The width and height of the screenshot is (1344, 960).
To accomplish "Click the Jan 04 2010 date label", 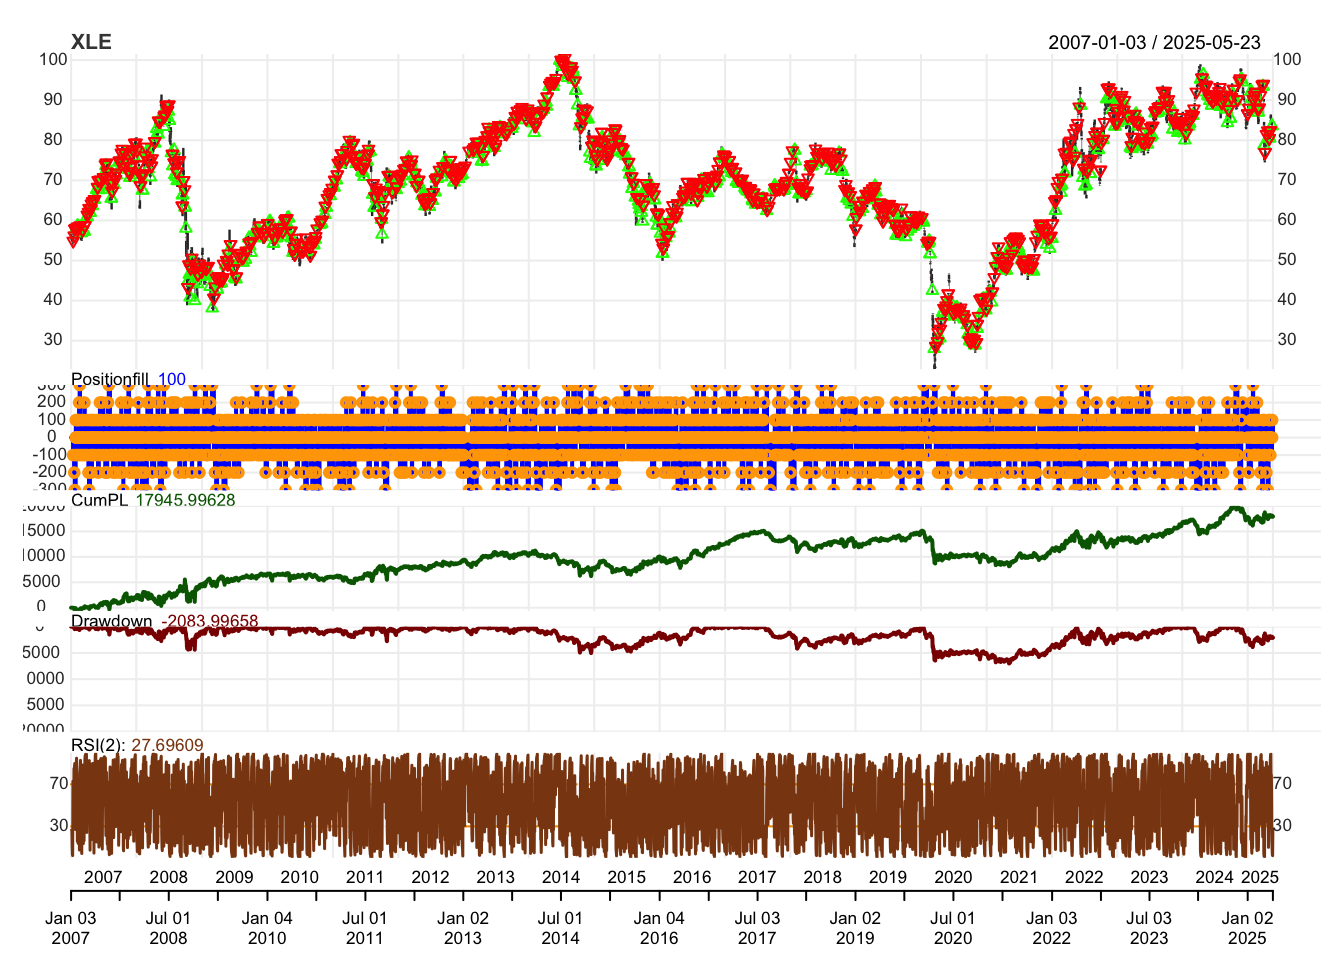I will (267, 928).
